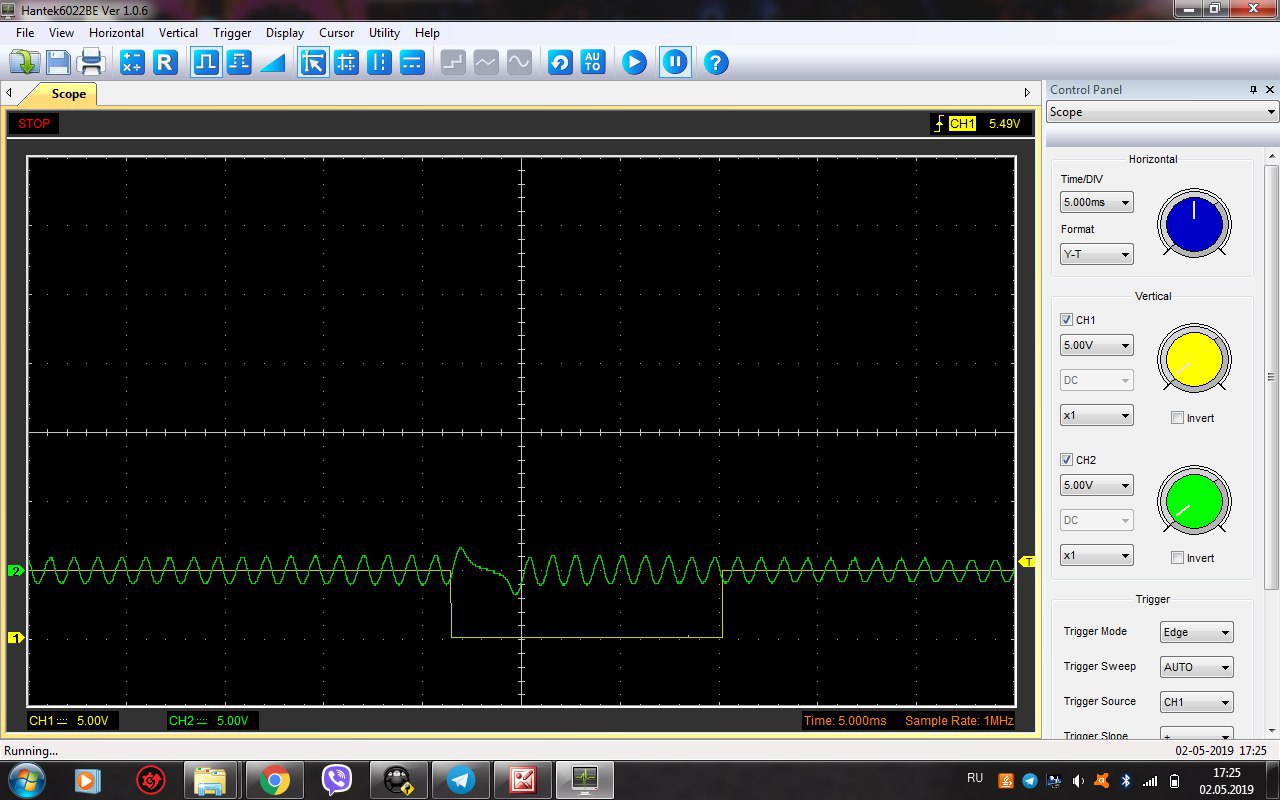Select the second pulse icon with dotted base
1280x800 pixels.
click(239, 62)
